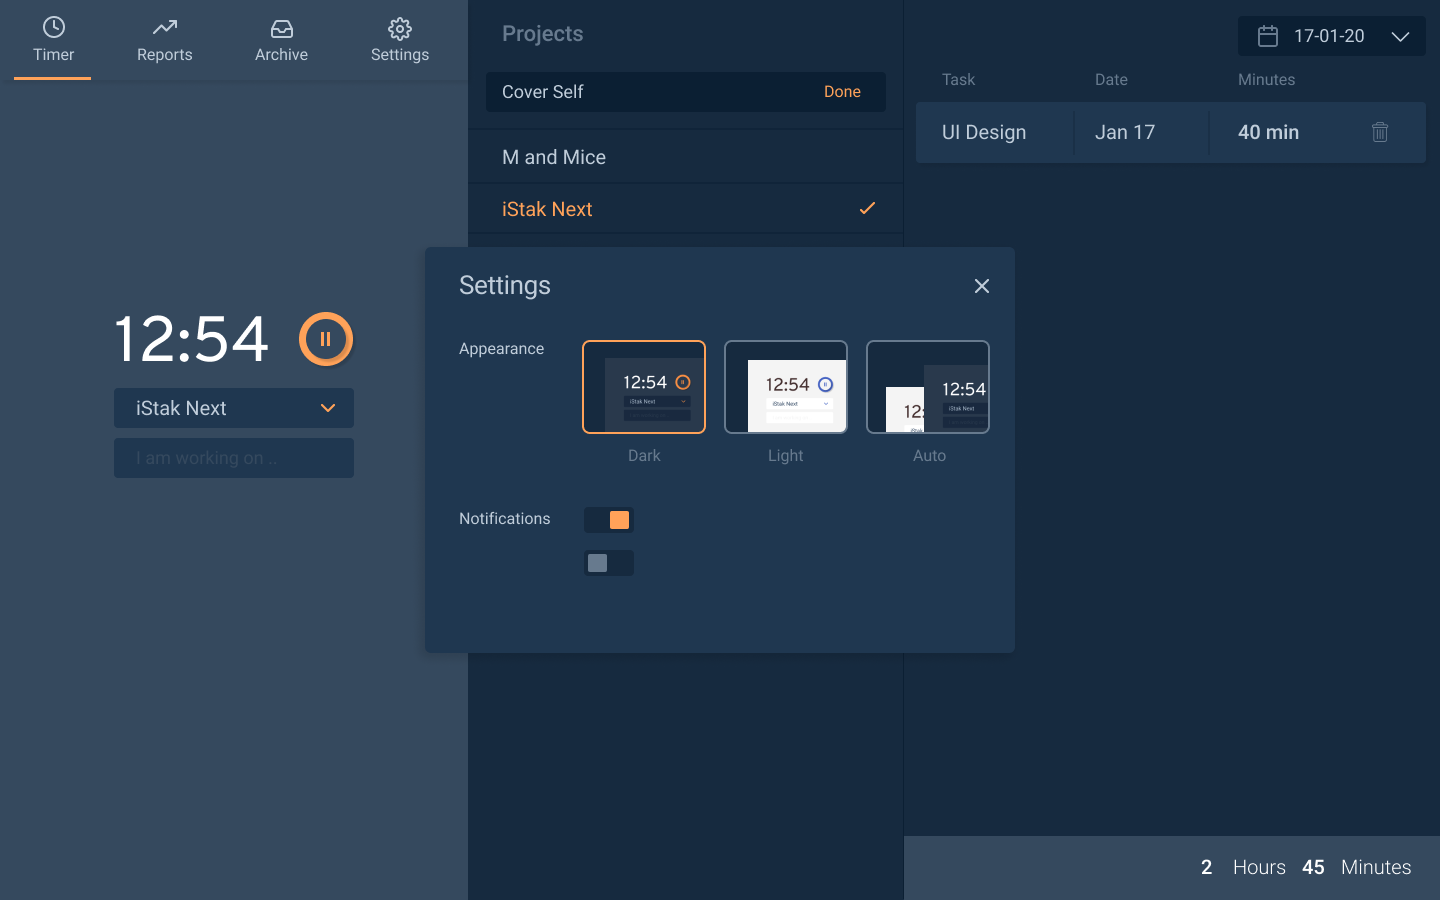Image resolution: width=1440 pixels, height=900 pixels.
Task: Delete the UI Design task entry
Action: [x=1380, y=132]
